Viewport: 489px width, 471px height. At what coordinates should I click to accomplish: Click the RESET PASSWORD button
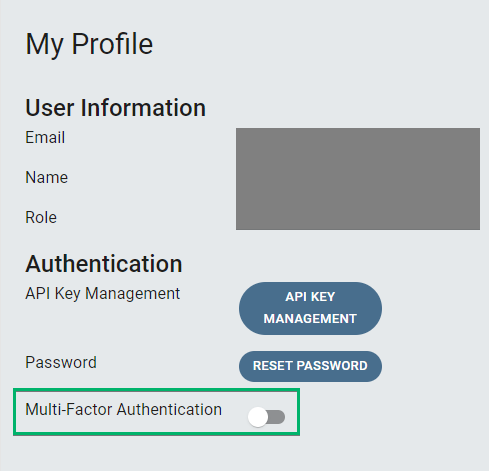[x=310, y=366]
